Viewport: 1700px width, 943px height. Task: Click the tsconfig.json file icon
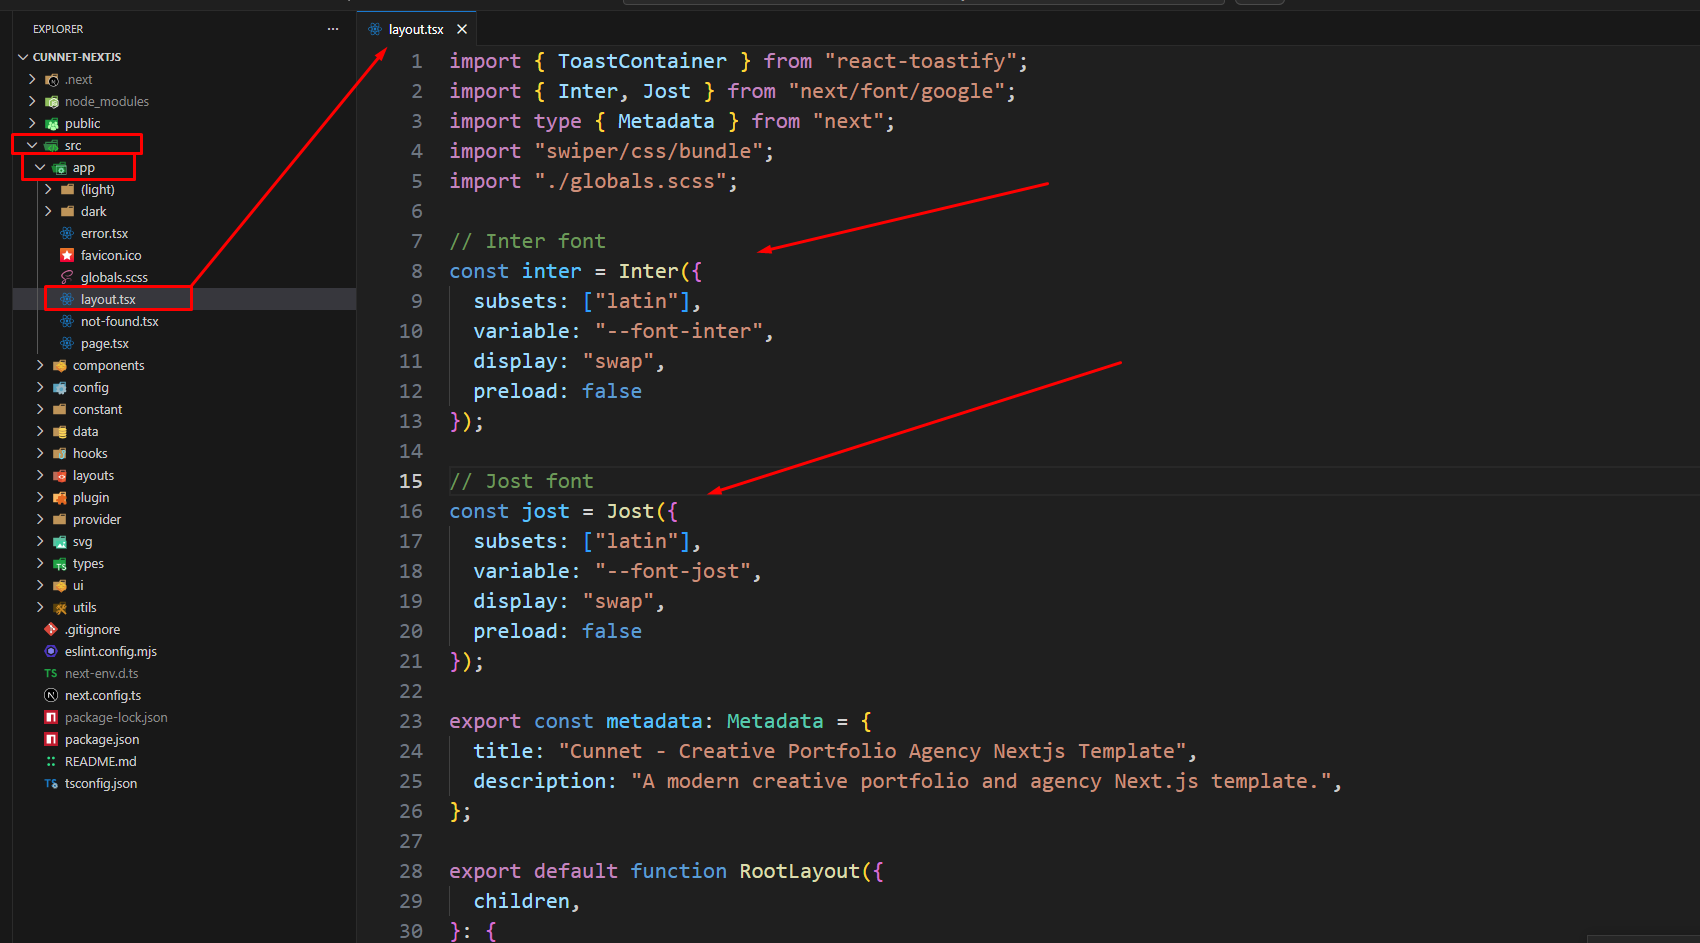pos(51,783)
